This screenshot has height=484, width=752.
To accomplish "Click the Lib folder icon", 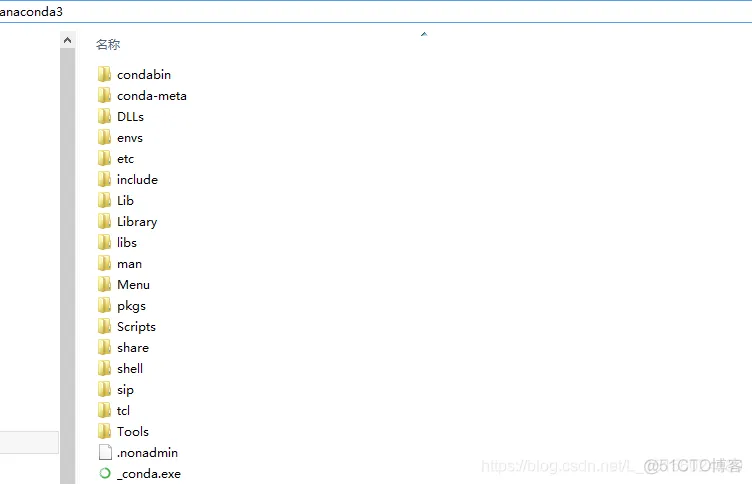I will pyautogui.click(x=104, y=201).
